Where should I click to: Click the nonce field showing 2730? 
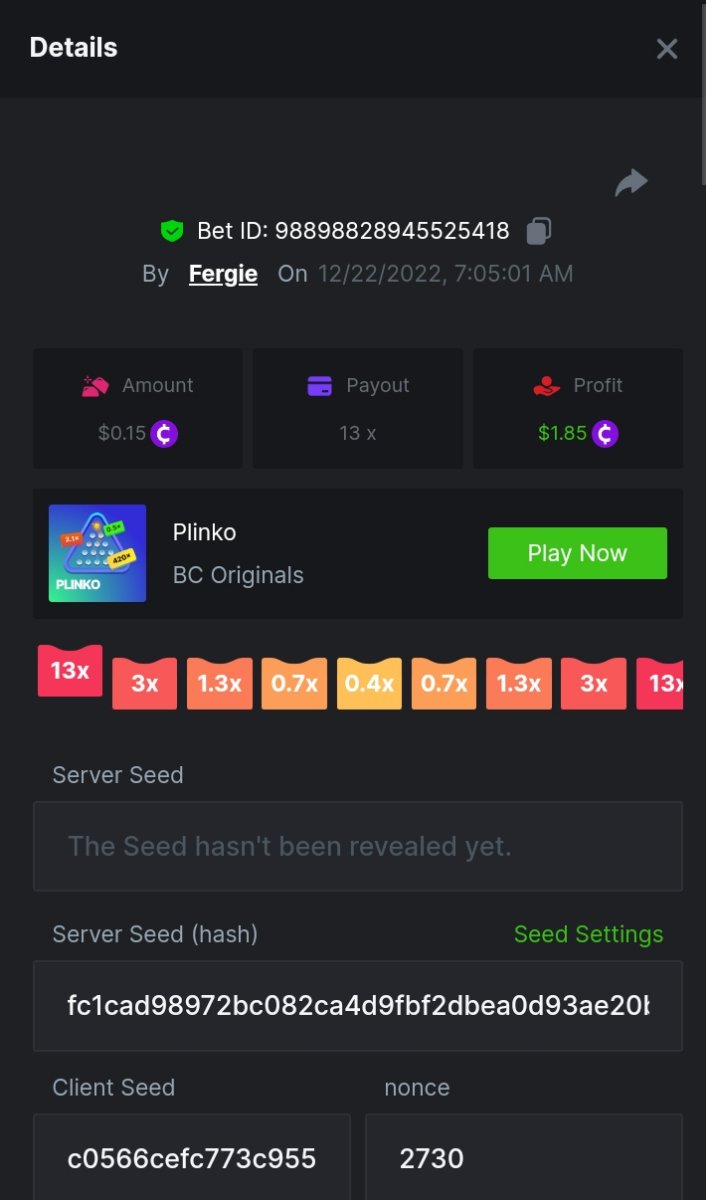(x=523, y=1158)
